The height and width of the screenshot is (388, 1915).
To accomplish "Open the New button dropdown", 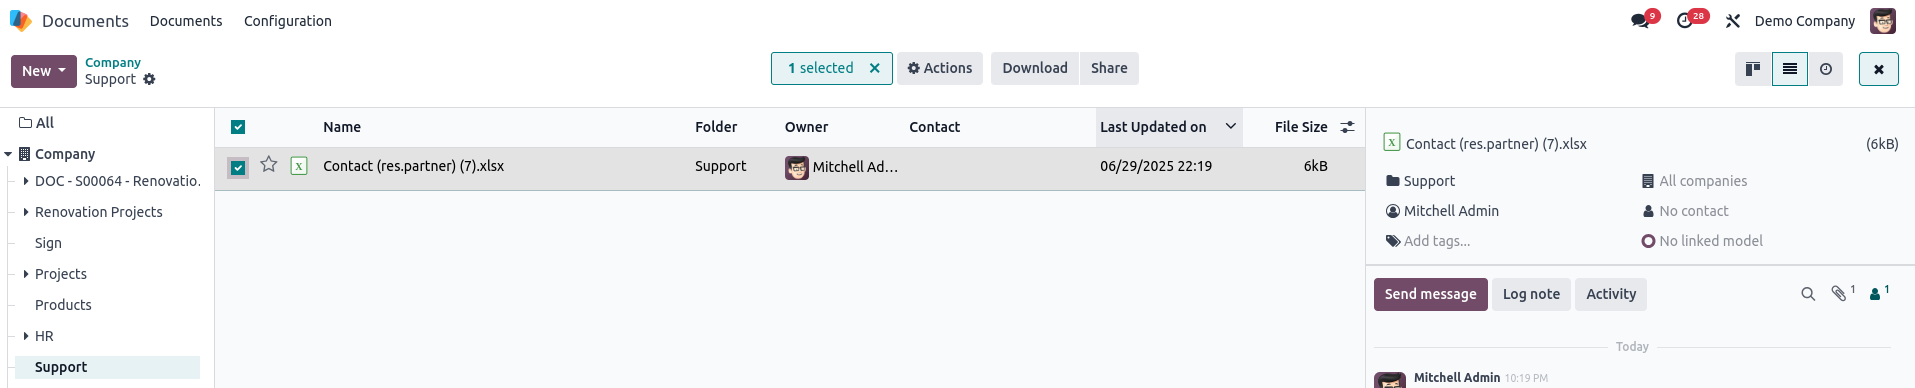I will click(44, 71).
